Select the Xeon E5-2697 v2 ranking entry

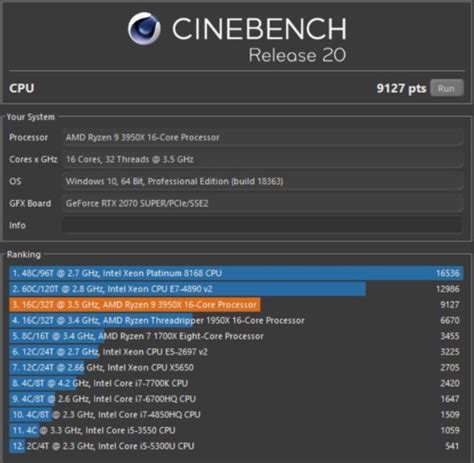236,352
